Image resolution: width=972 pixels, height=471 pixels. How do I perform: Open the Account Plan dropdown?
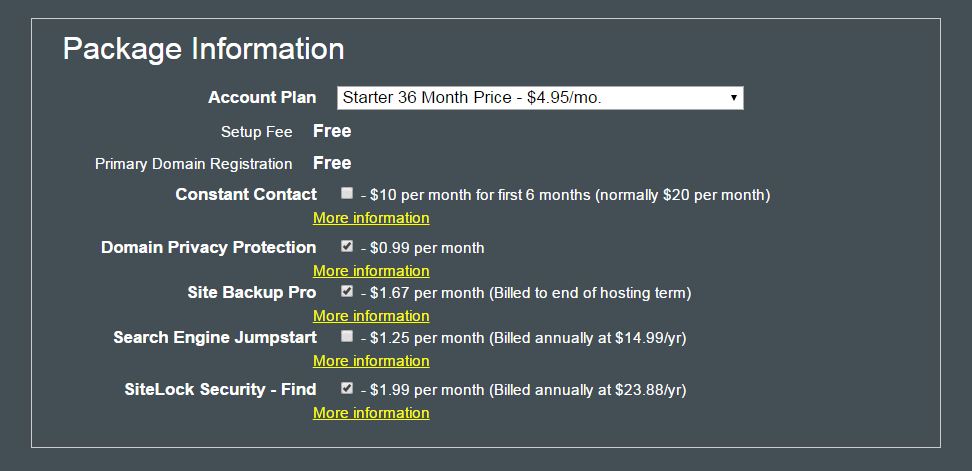coord(540,98)
